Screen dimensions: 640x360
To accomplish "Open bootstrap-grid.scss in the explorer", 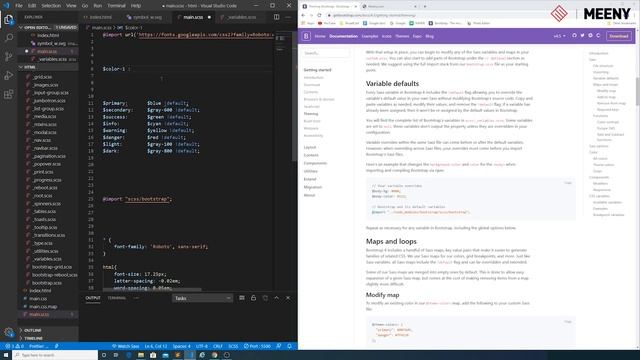I will tap(51, 267).
